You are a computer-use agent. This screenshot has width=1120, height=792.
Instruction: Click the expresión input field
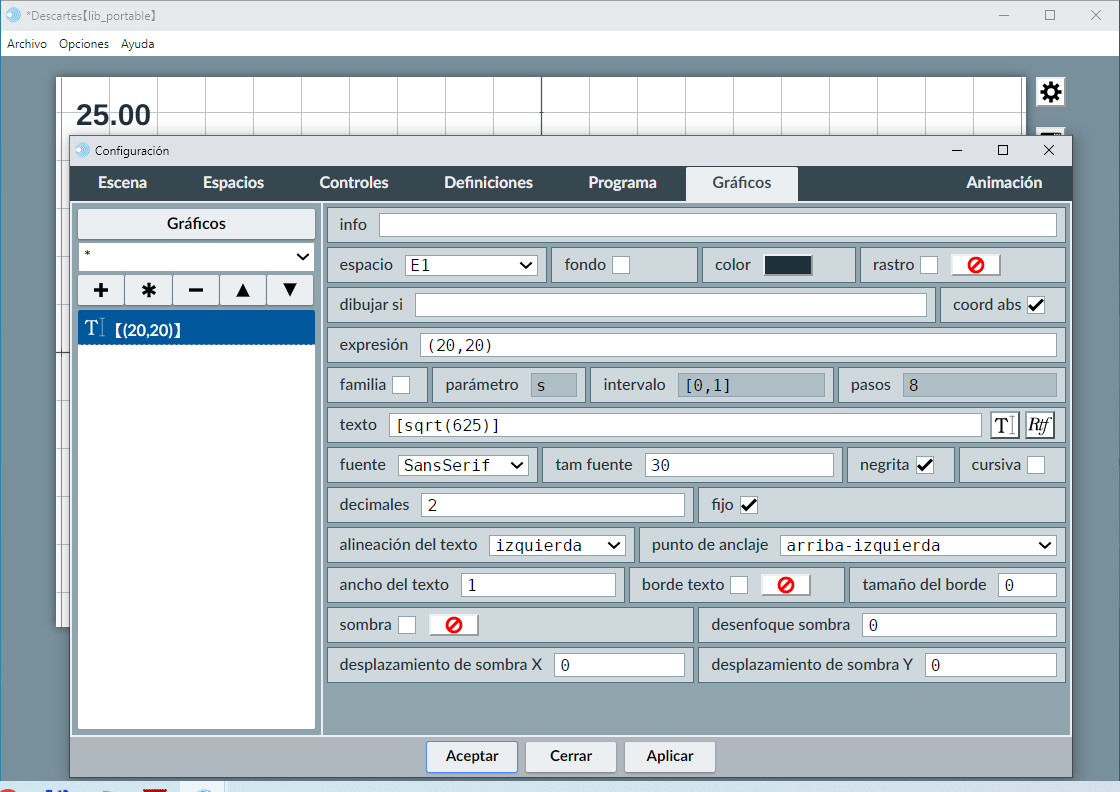tap(737, 345)
